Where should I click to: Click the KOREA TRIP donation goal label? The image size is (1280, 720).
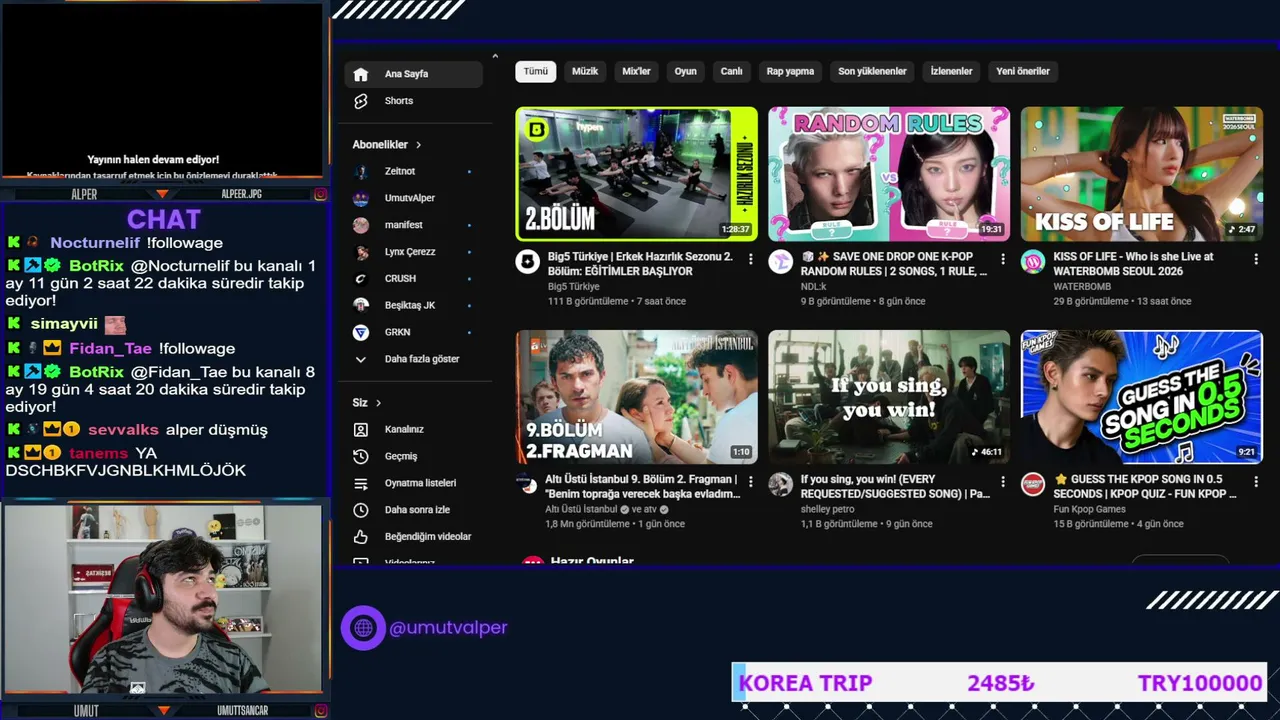click(805, 684)
